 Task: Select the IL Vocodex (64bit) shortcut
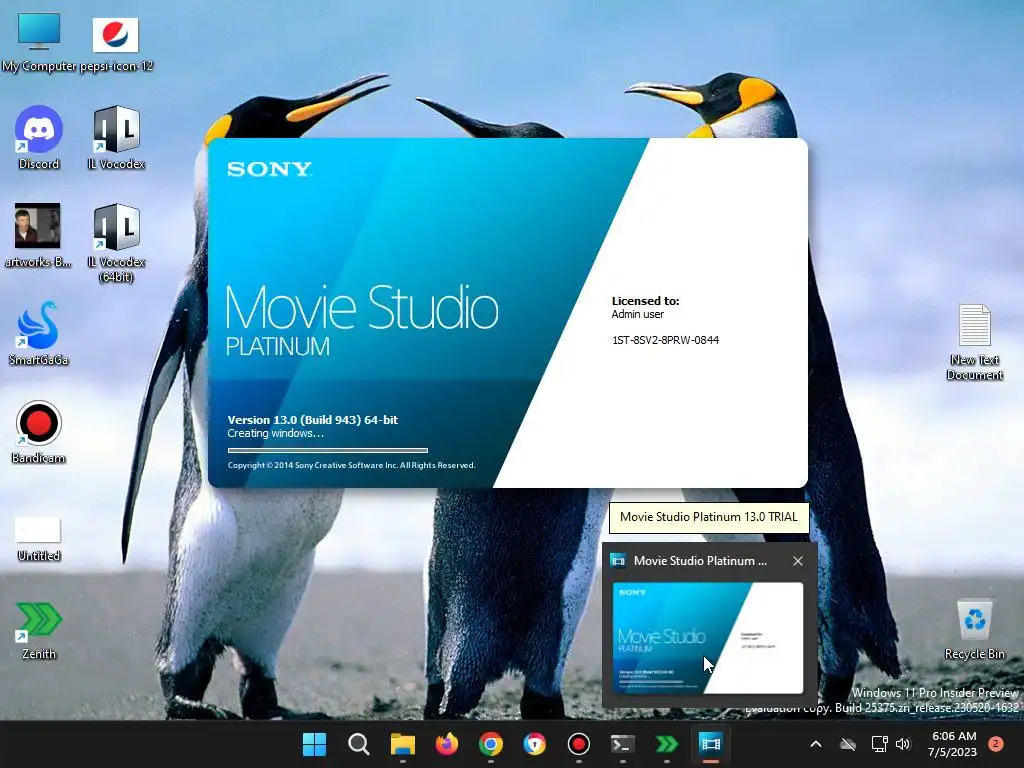(116, 243)
